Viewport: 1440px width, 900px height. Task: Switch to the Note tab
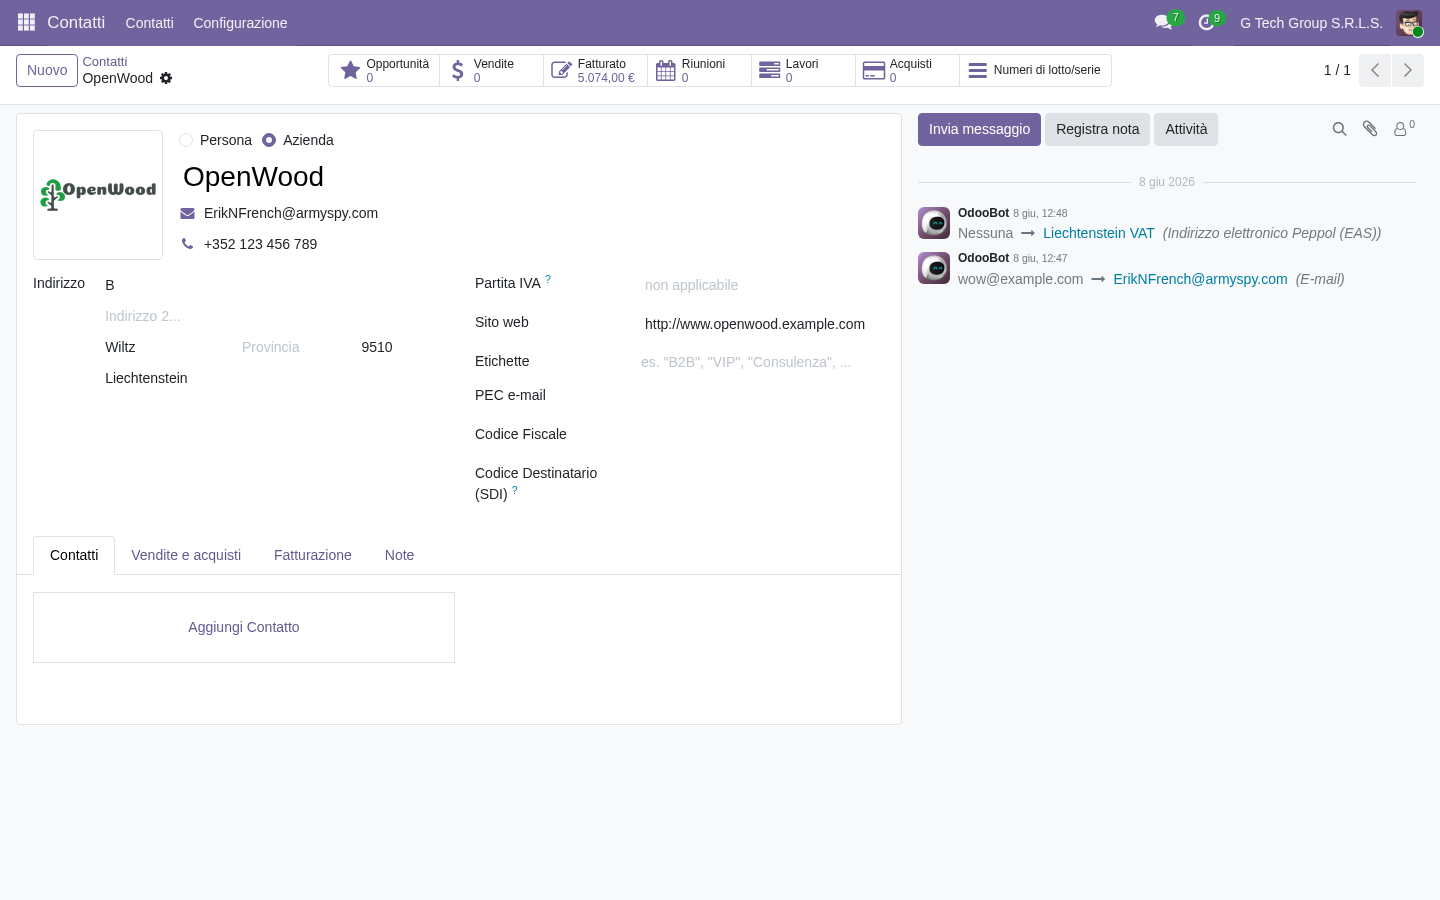point(399,555)
